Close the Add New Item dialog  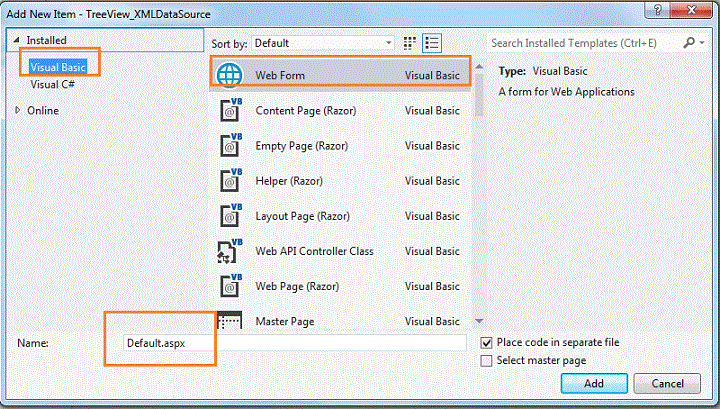pyautogui.click(x=692, y=10)
